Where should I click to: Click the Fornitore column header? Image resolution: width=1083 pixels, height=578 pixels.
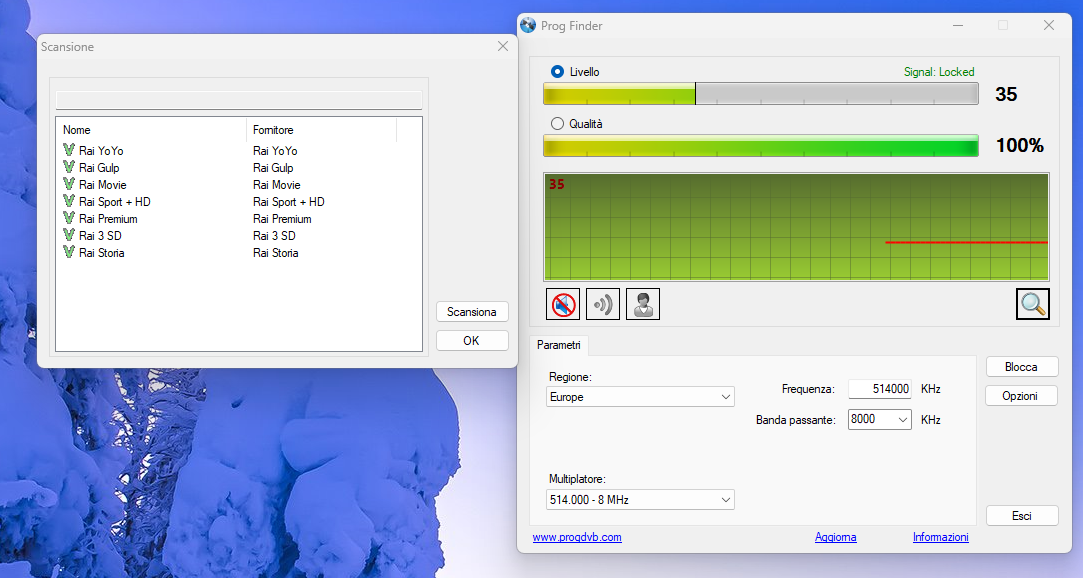pos(321,130)
